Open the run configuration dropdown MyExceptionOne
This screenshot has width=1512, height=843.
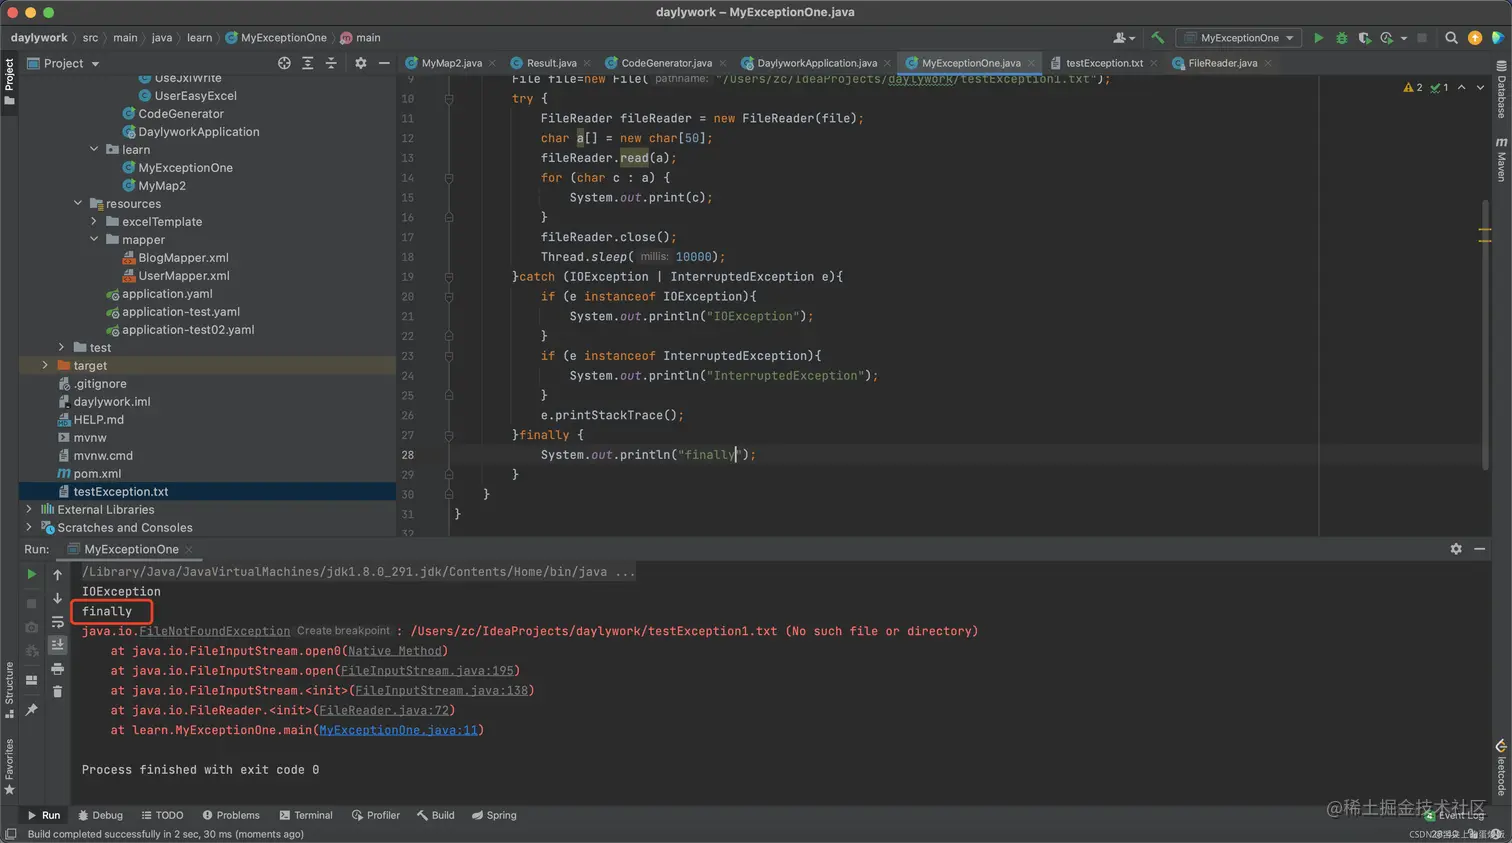click(1240, 38)
